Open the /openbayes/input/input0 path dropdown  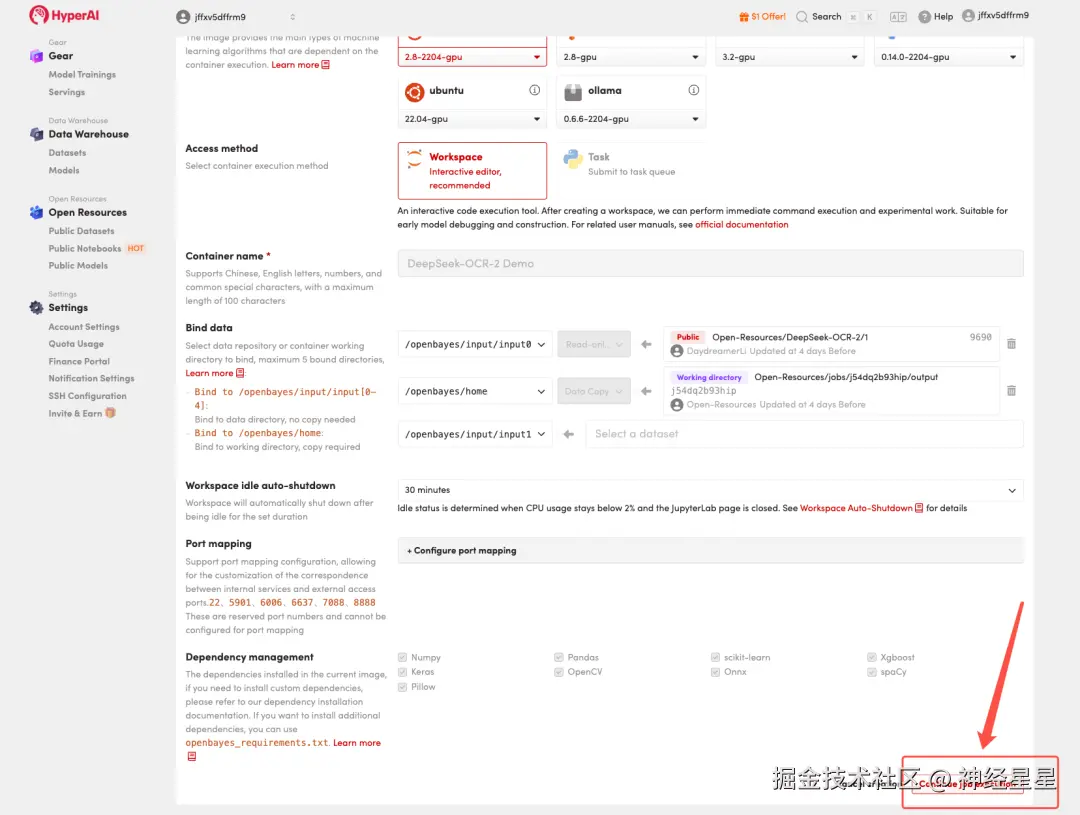(475, 344)
